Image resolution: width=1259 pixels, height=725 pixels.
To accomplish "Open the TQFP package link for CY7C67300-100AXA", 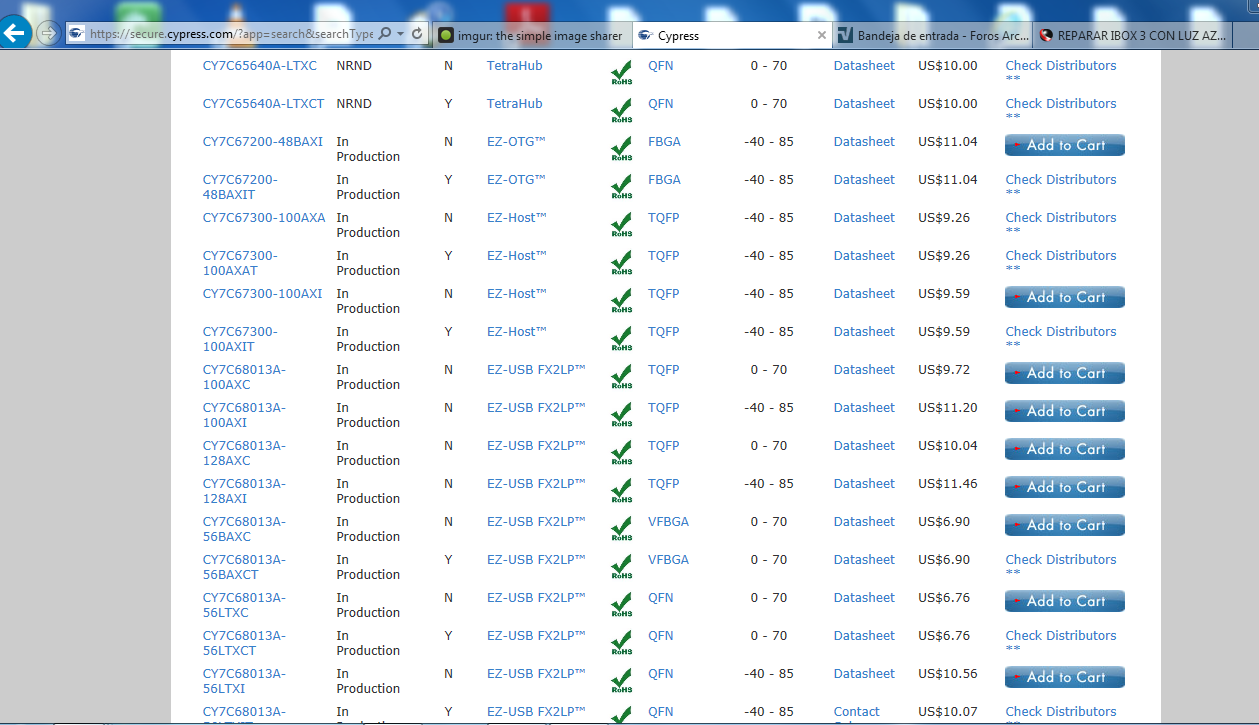I will 663,218.
